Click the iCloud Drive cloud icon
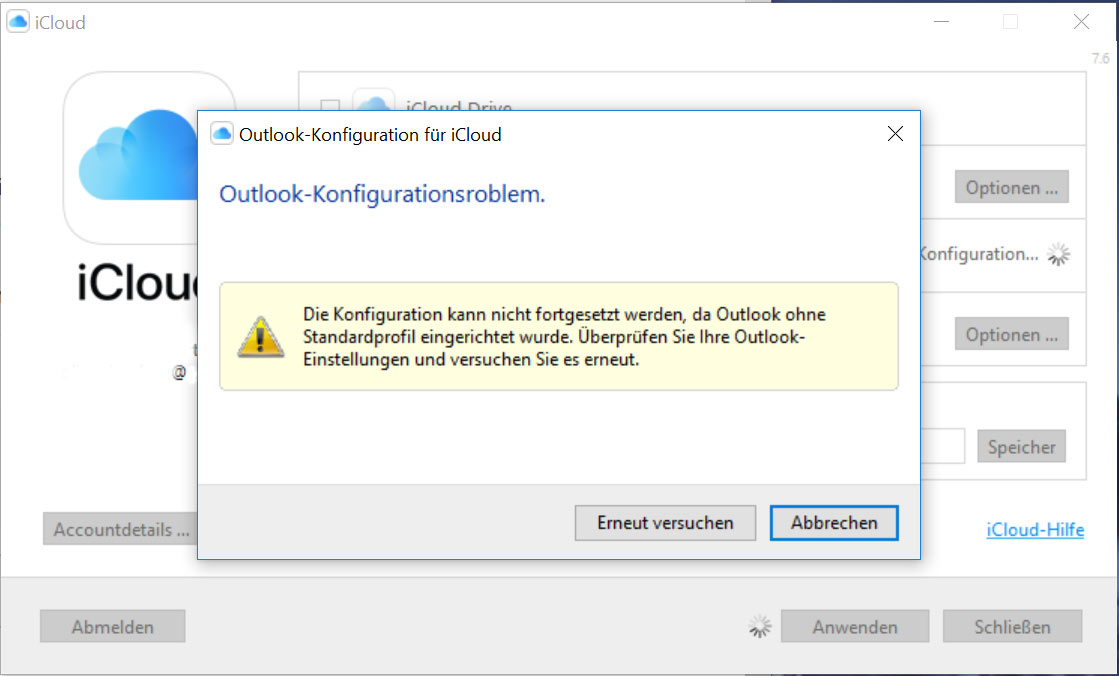1119x676 pixels. [374, 104]
